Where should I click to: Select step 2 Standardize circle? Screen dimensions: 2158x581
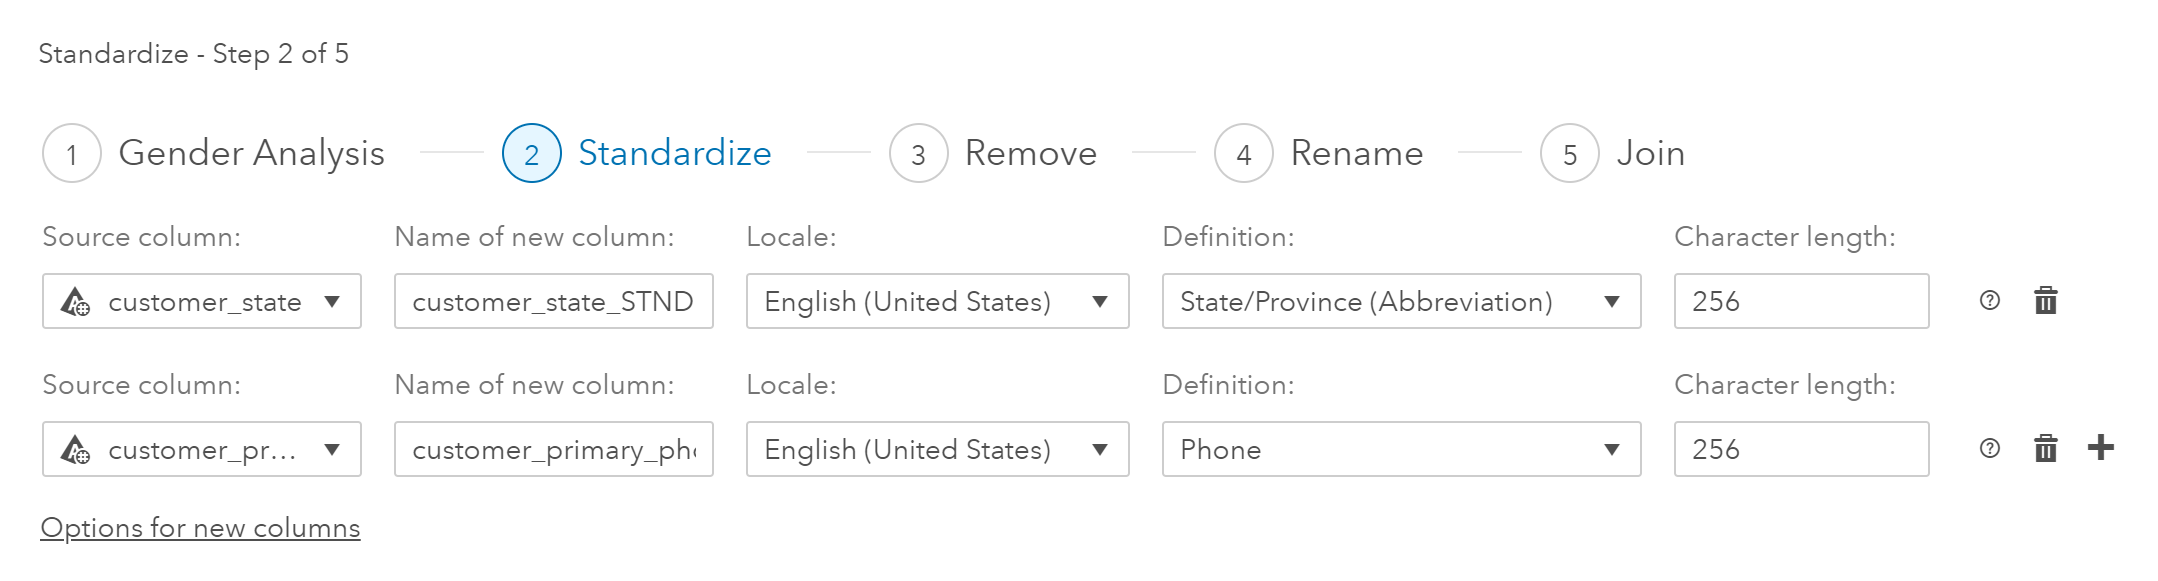[532, 154]
